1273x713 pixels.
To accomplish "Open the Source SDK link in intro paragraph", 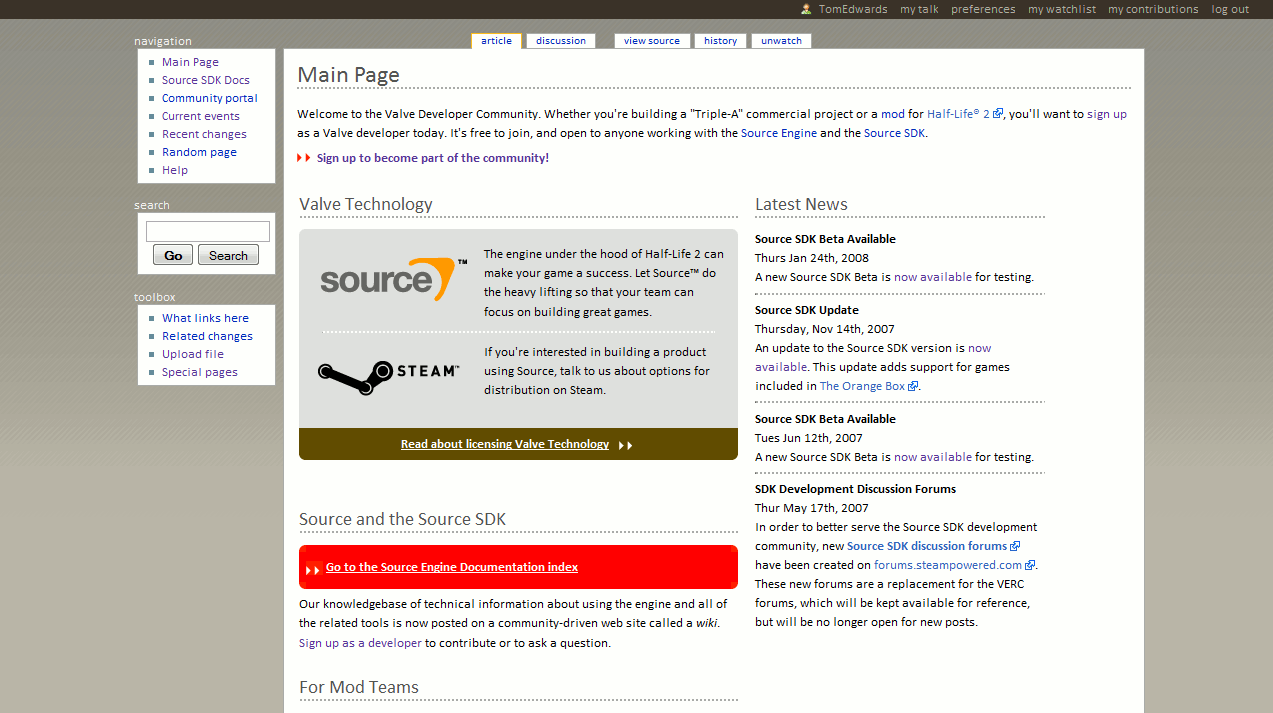I will coord(894,133).
